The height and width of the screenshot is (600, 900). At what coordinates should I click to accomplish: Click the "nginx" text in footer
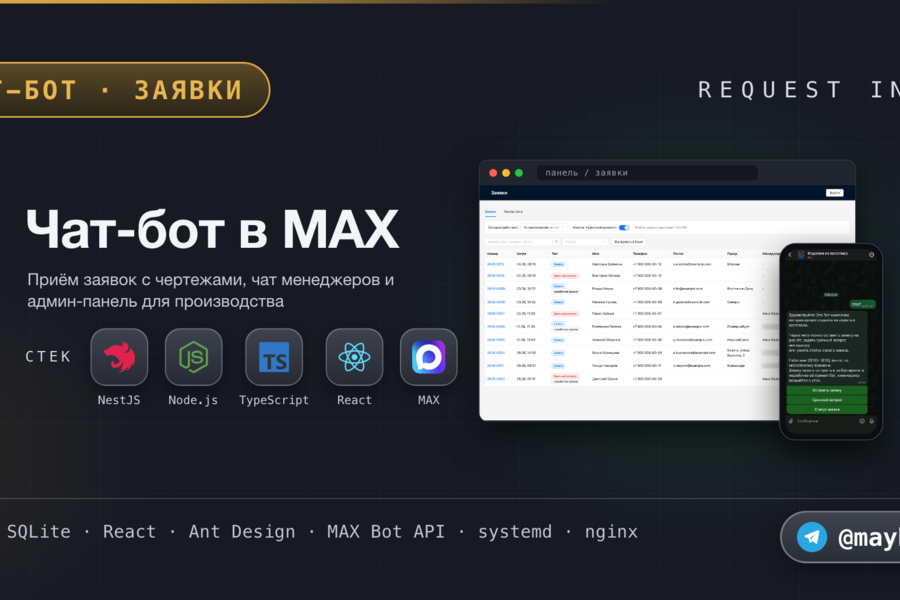(611, 532)
